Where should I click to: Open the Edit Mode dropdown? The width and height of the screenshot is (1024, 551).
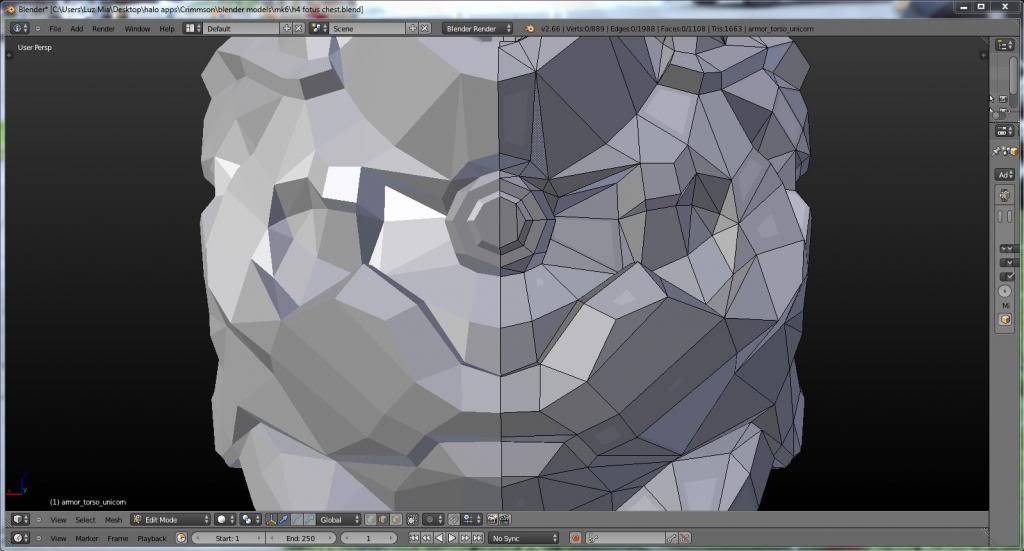[x=170, y=520]
